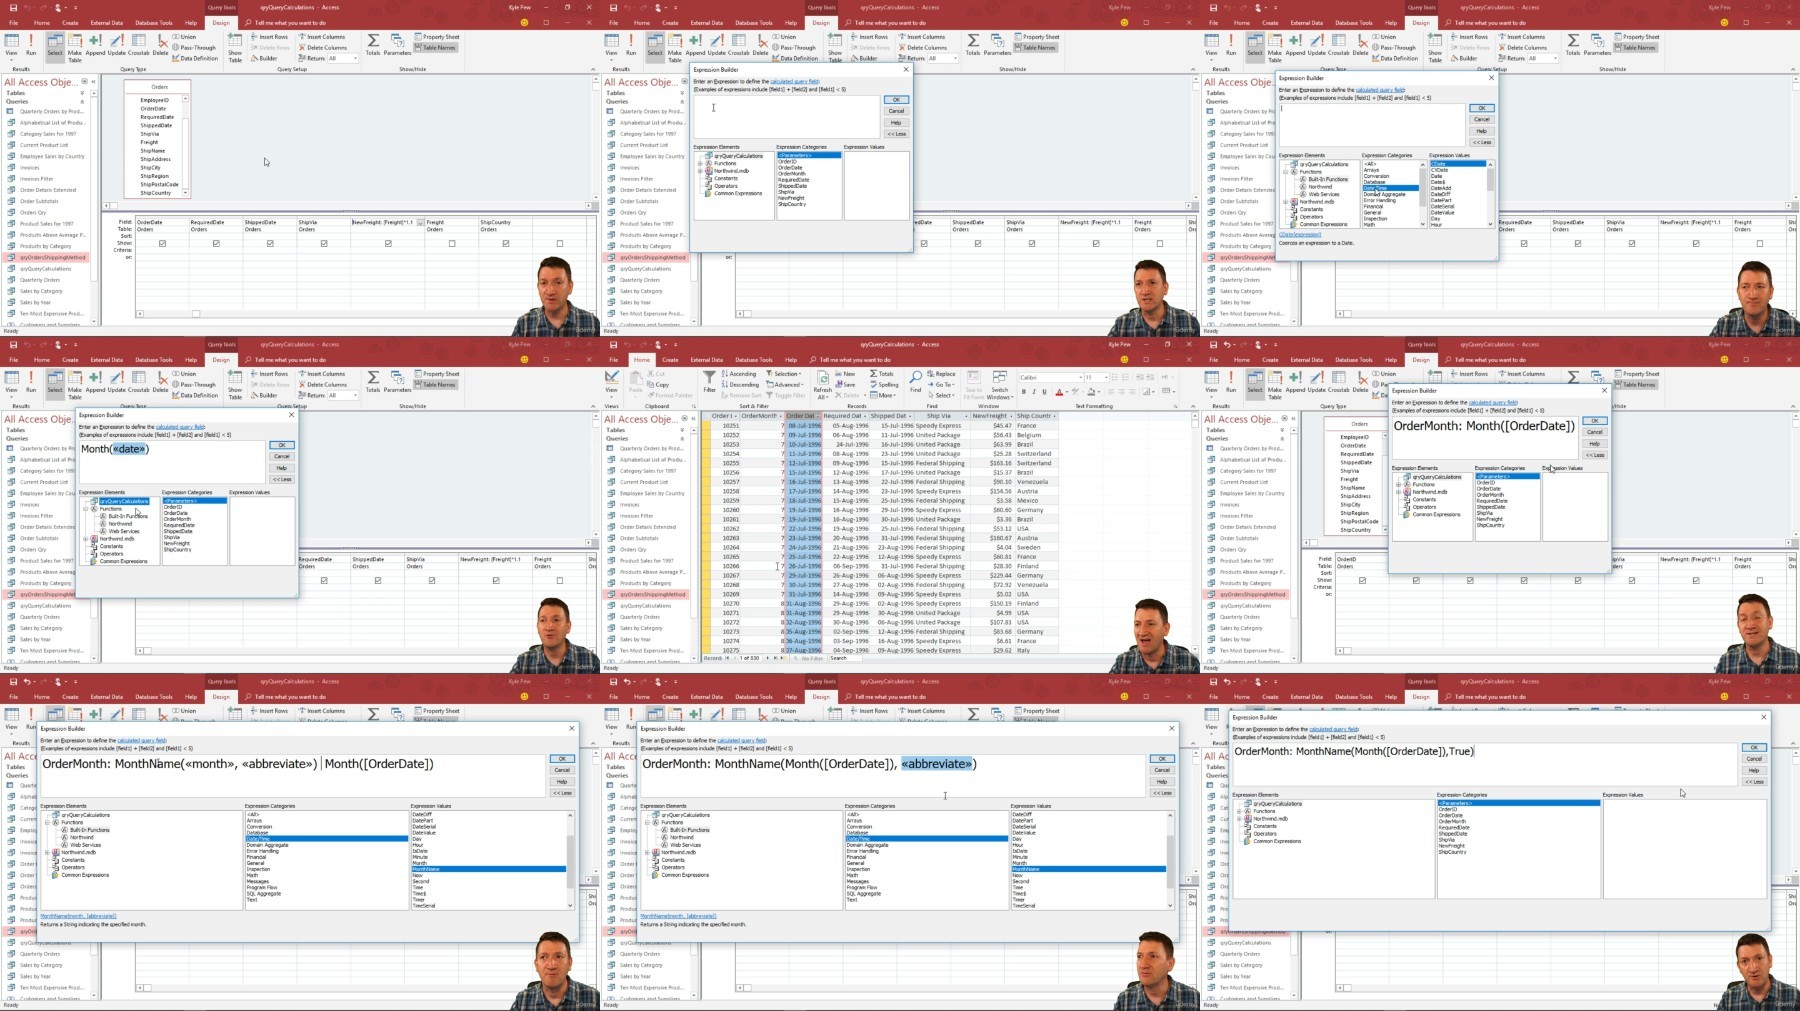
Task: Apply Underline in the Text Formatting group
Action: (x=1044, y=392)
